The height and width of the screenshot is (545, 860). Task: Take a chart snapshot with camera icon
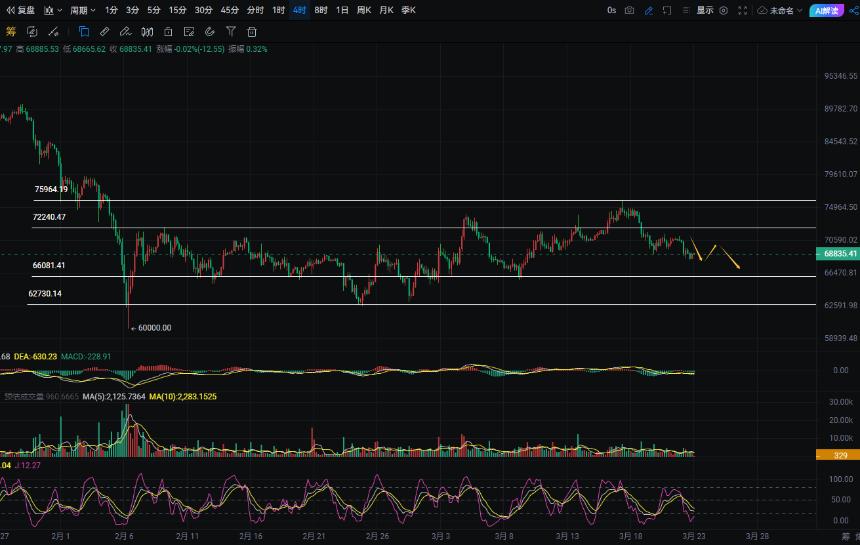click(630, 10)
